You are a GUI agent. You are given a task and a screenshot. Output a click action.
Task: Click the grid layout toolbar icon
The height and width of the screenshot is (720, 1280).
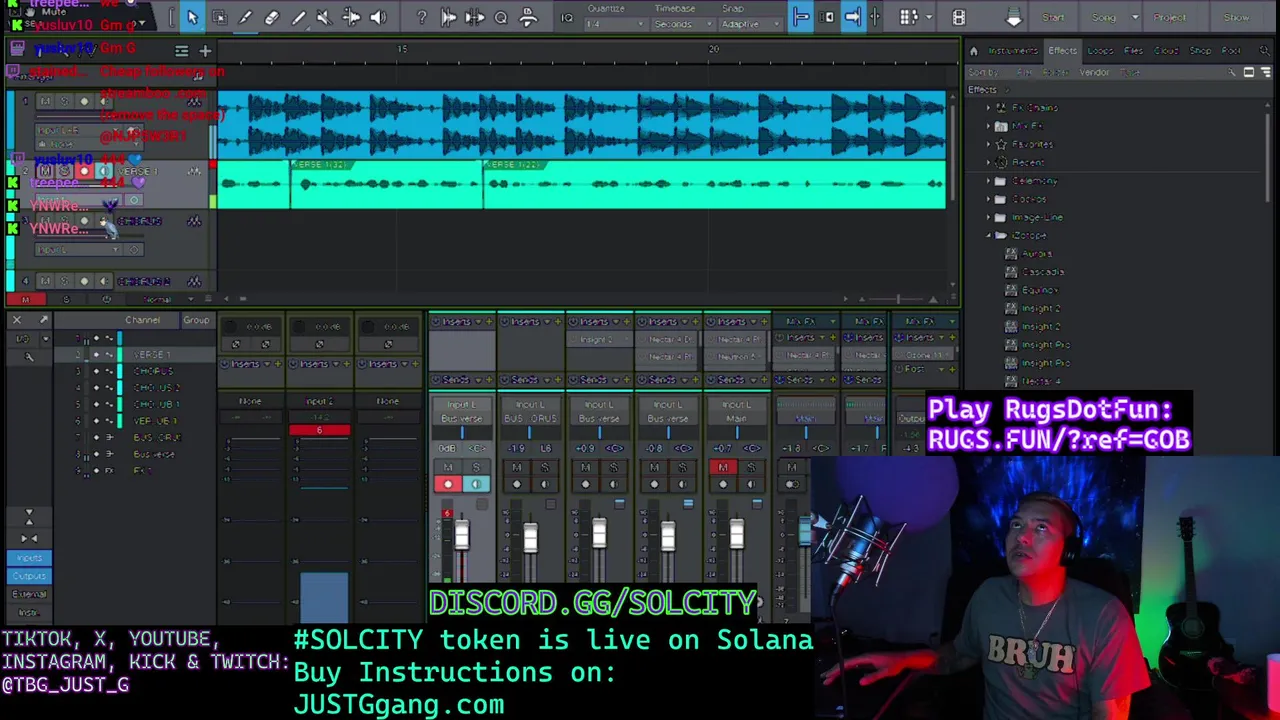(x=908, y=17)
